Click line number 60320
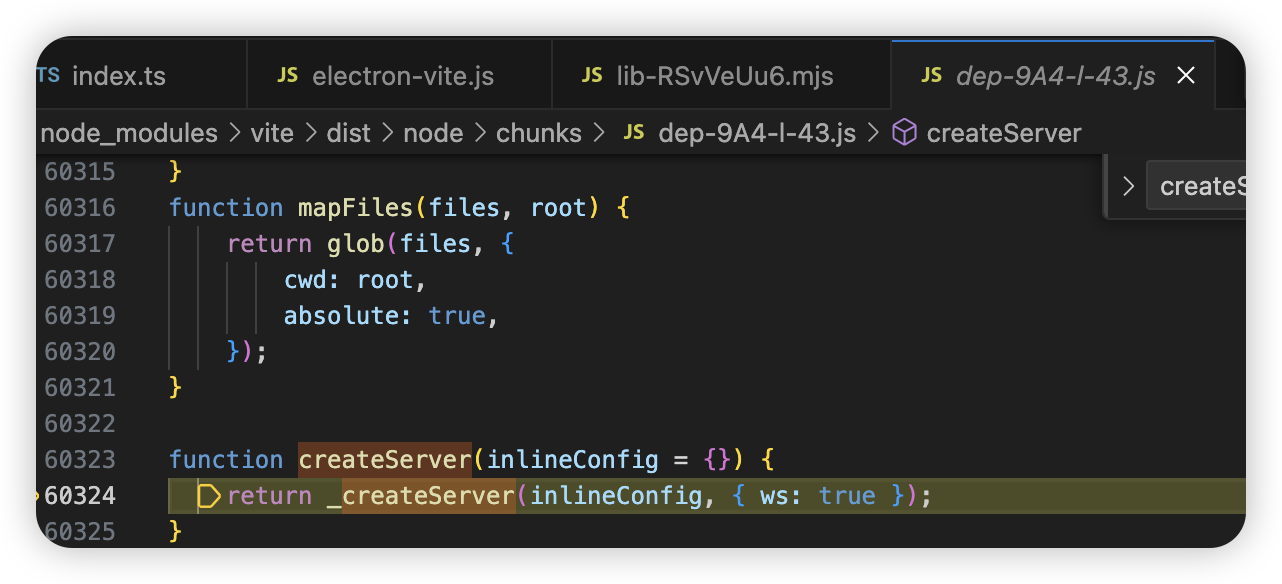This screenshot has height=584, width=1282. [80, 352]
